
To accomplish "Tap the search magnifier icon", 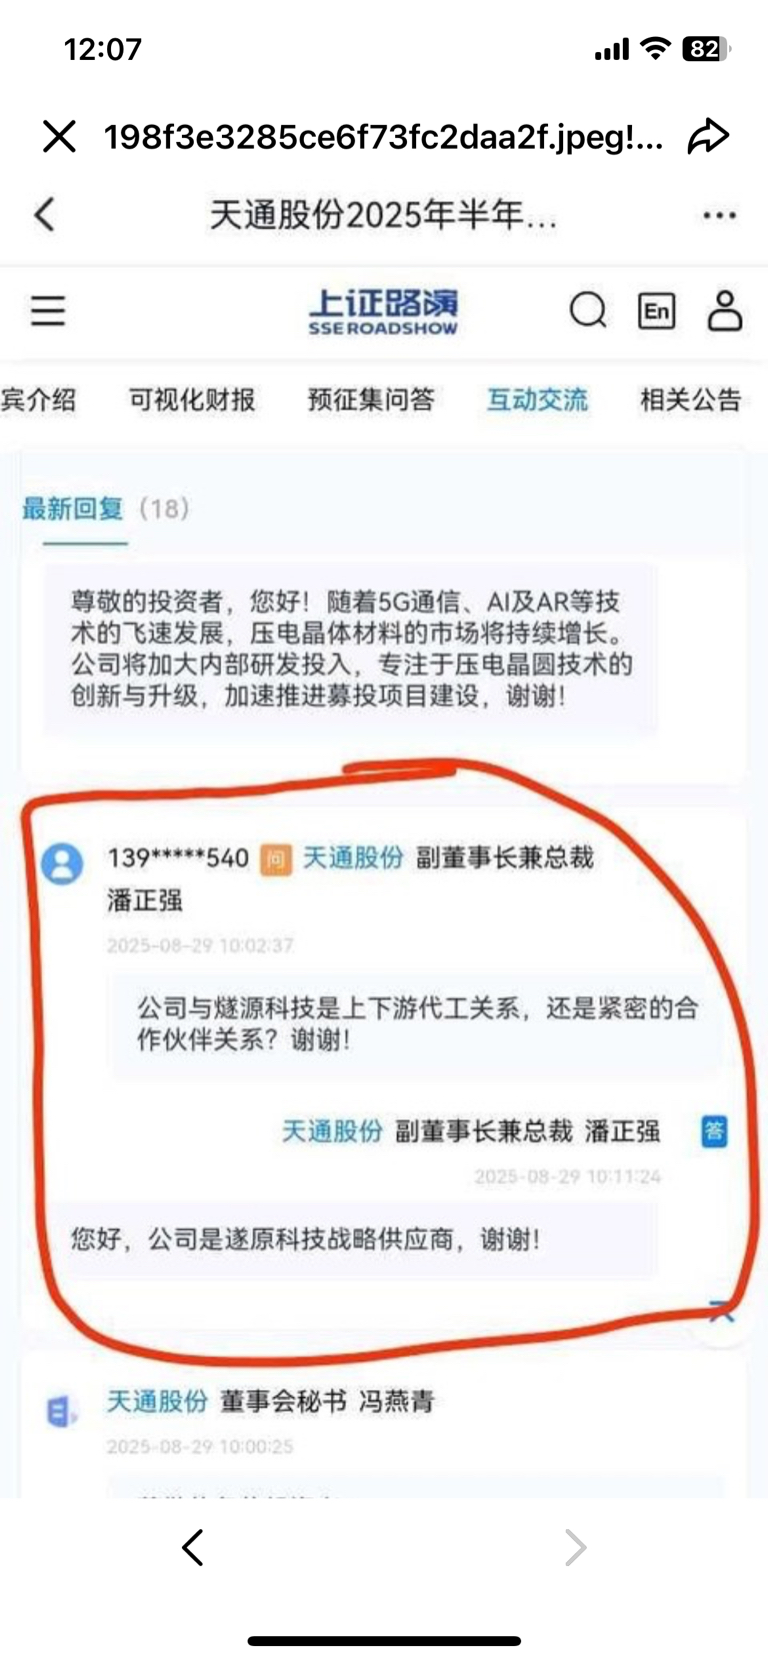I will 588,311.
